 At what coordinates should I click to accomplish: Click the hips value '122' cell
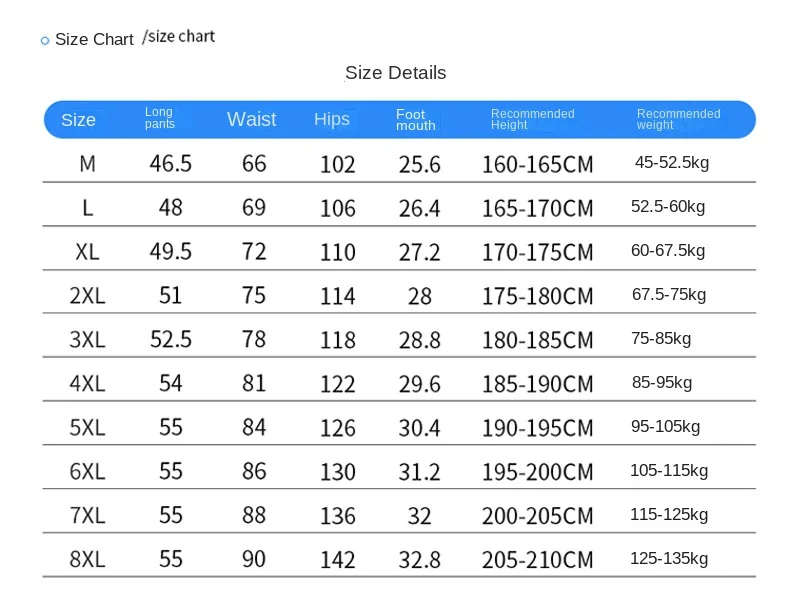tap(337, 384)
